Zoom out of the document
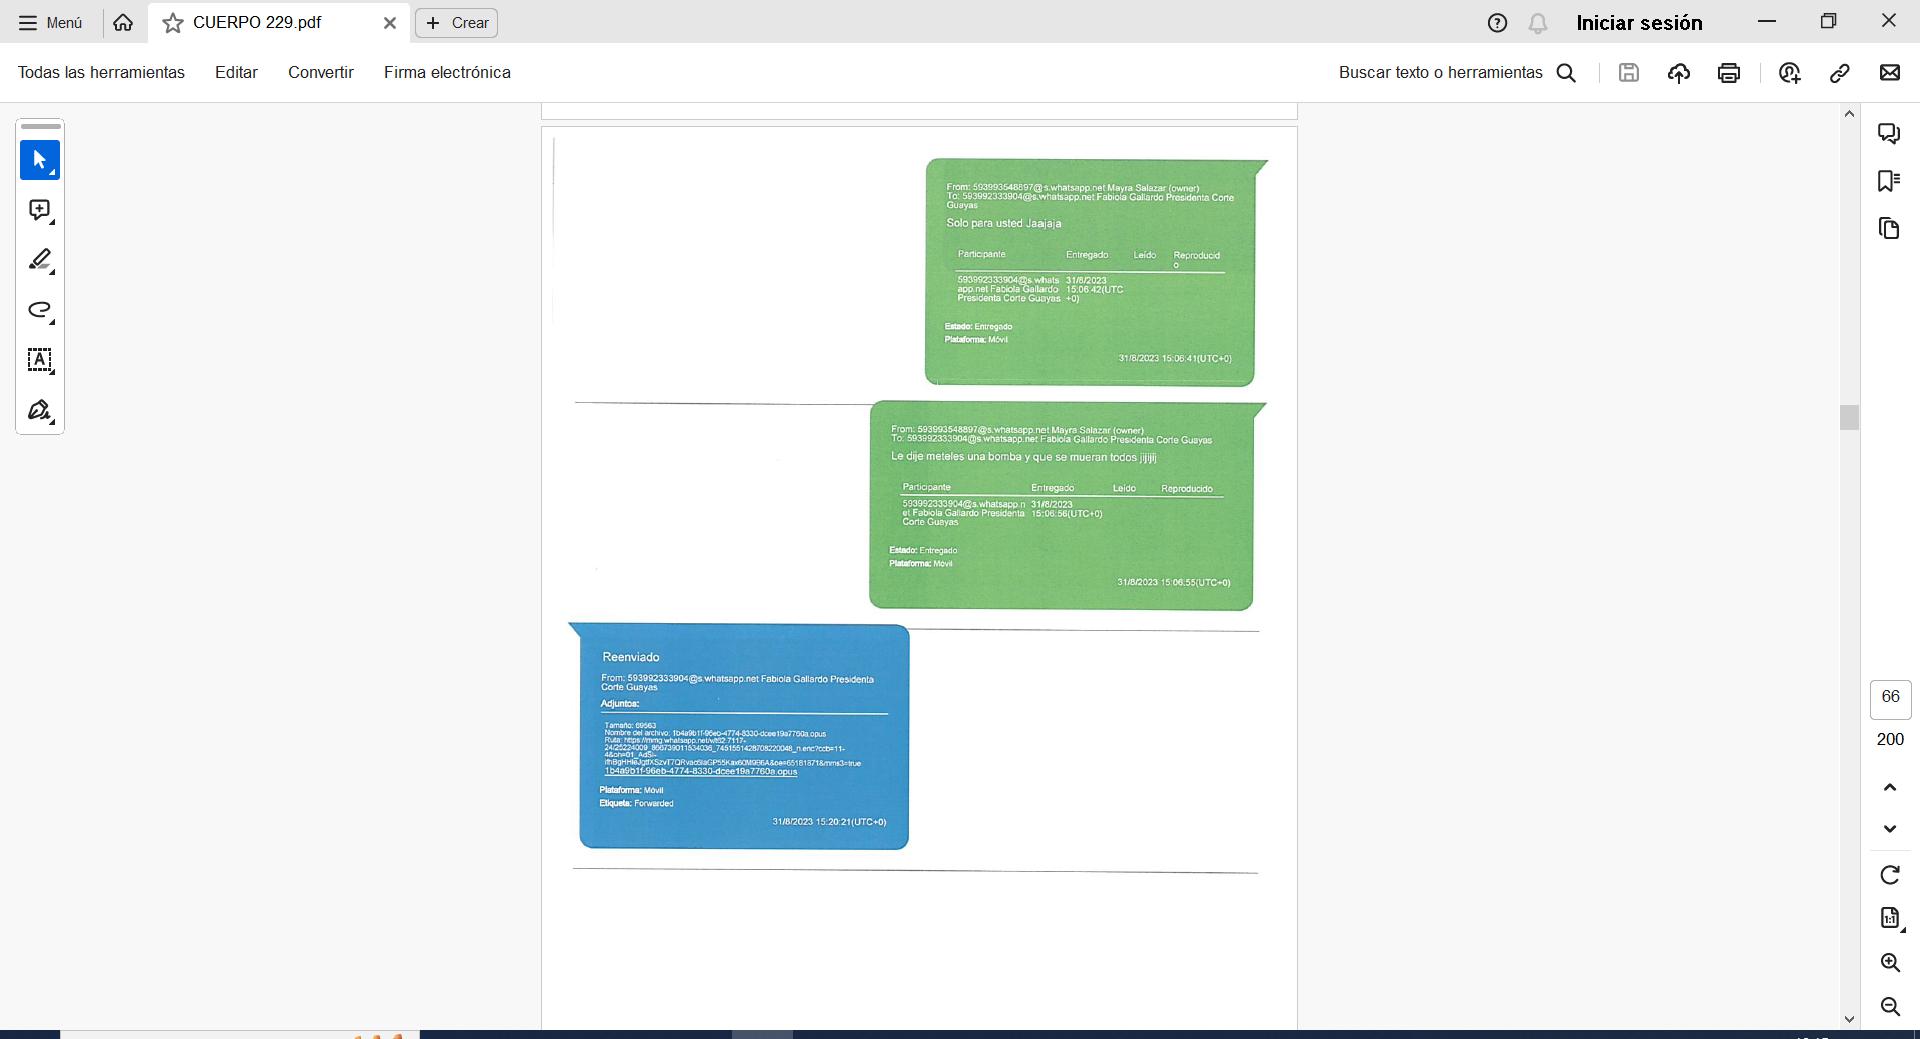1920x1039 pixels. coord(1890,1006)
